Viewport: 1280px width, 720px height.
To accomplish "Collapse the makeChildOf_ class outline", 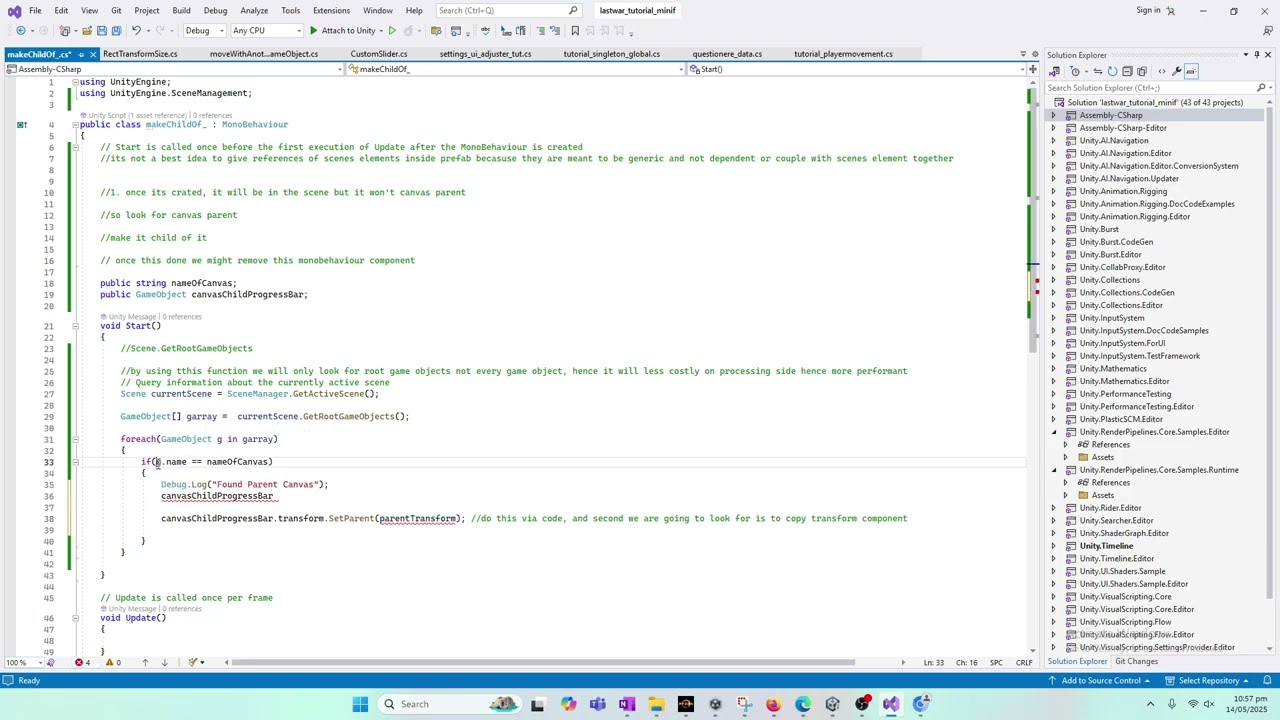I will coord(75,125).
